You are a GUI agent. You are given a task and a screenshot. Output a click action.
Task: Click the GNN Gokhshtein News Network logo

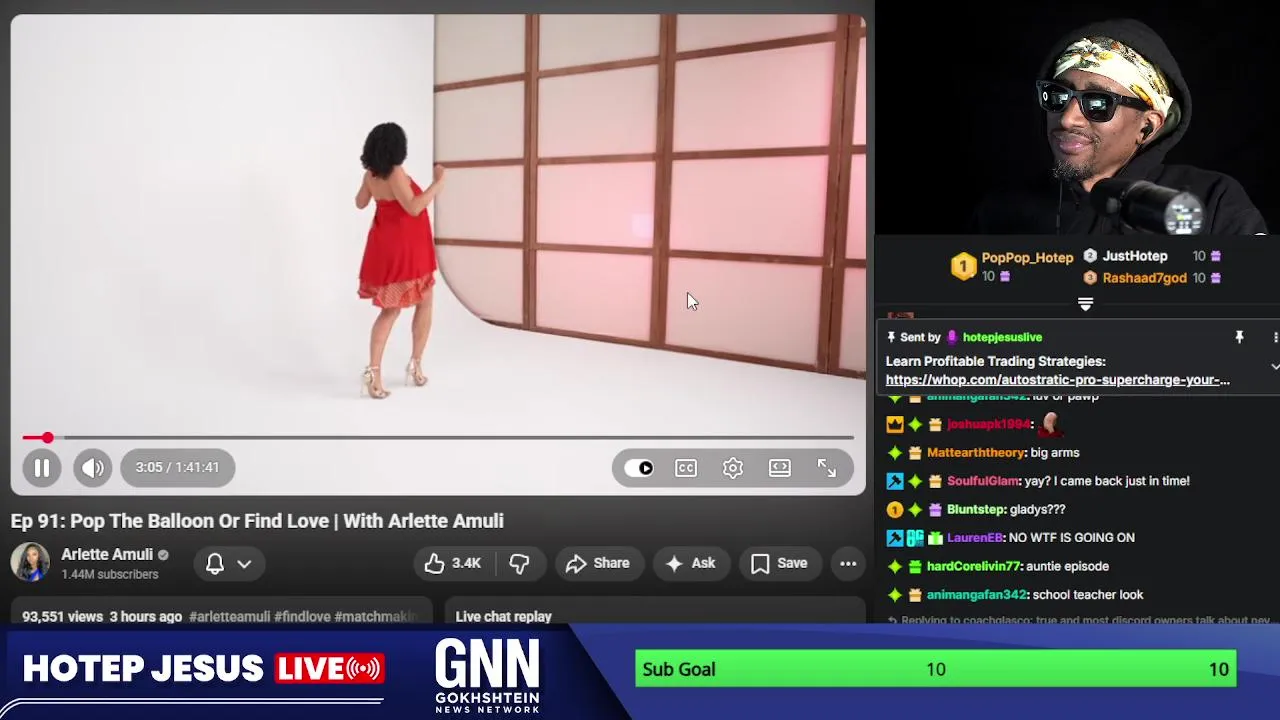[x=487, y=677]
